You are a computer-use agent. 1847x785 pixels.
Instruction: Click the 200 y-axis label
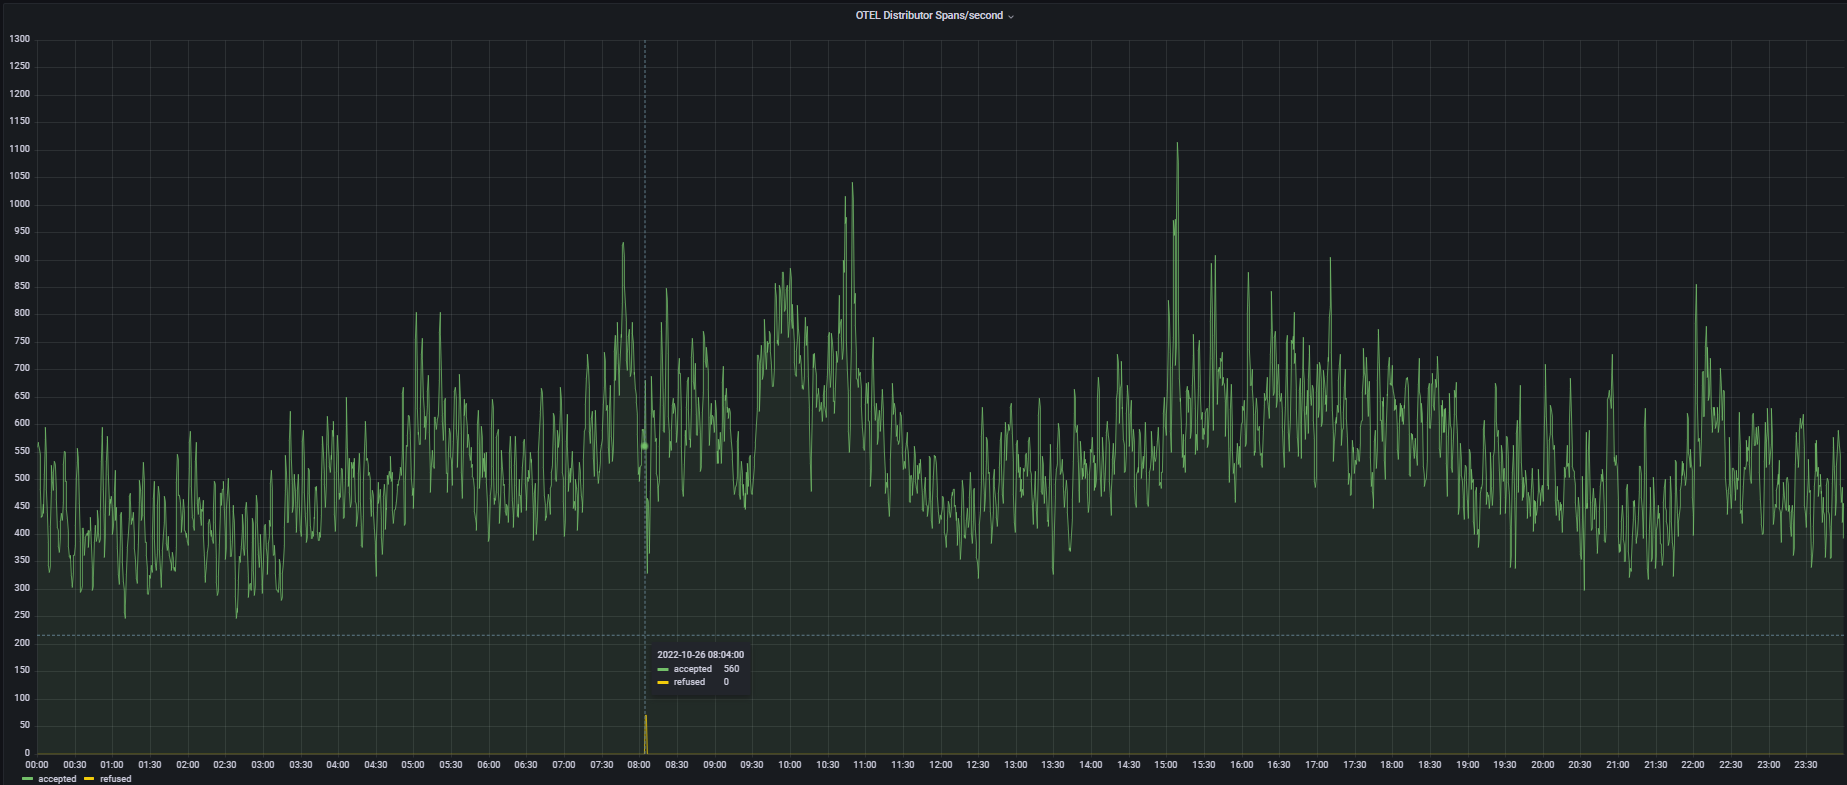coord(22,643)
